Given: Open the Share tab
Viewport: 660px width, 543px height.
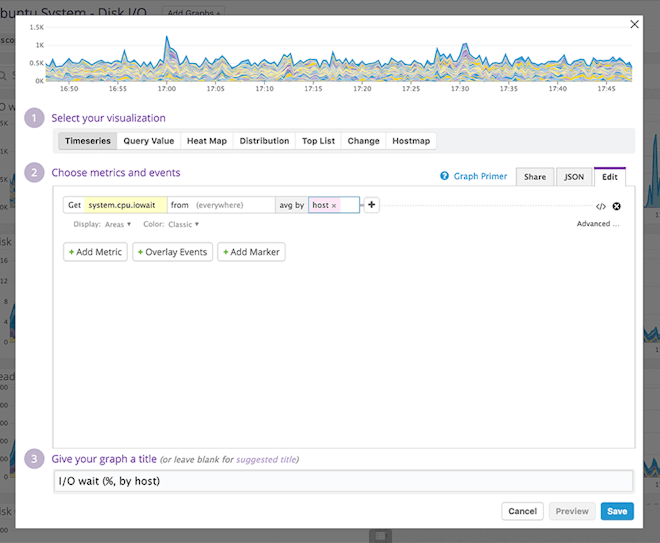Looking at the screenshot, I should click(x=535, y=177).
